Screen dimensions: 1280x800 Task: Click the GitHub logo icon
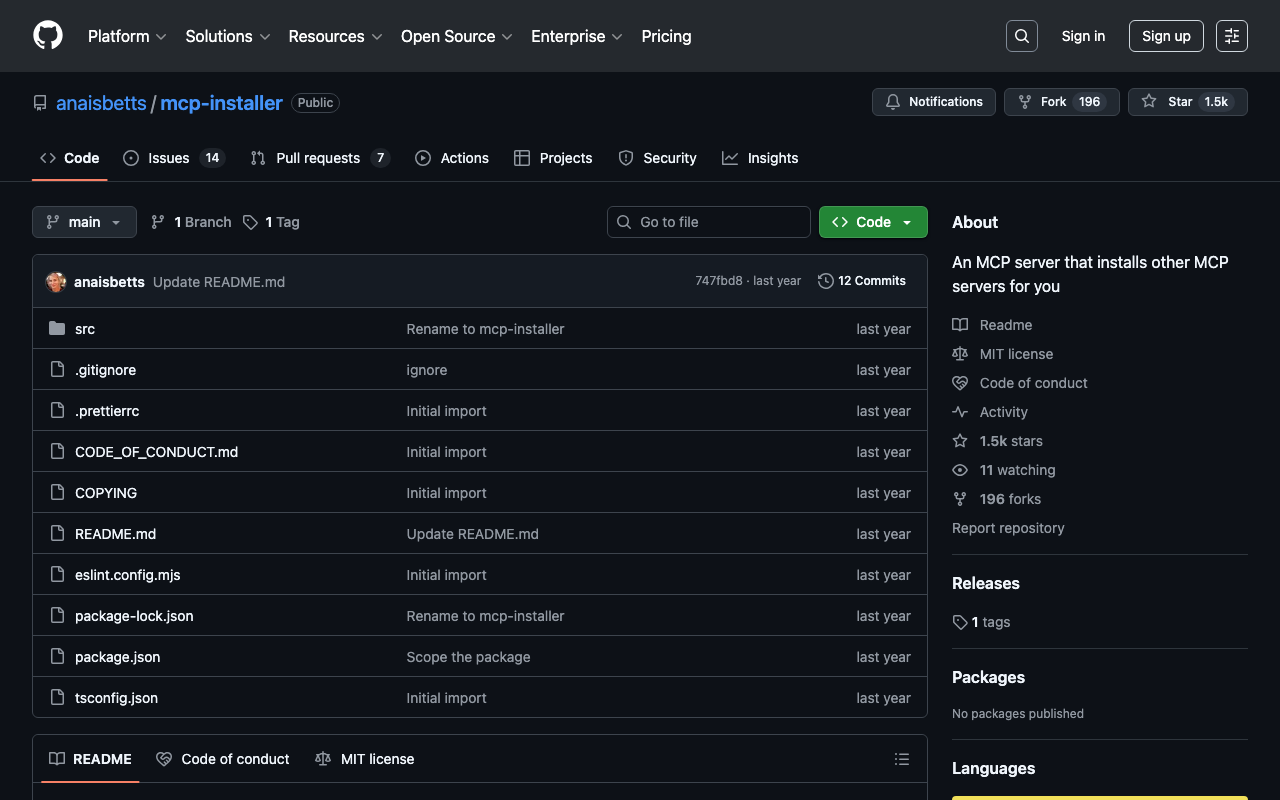[48, 36]
